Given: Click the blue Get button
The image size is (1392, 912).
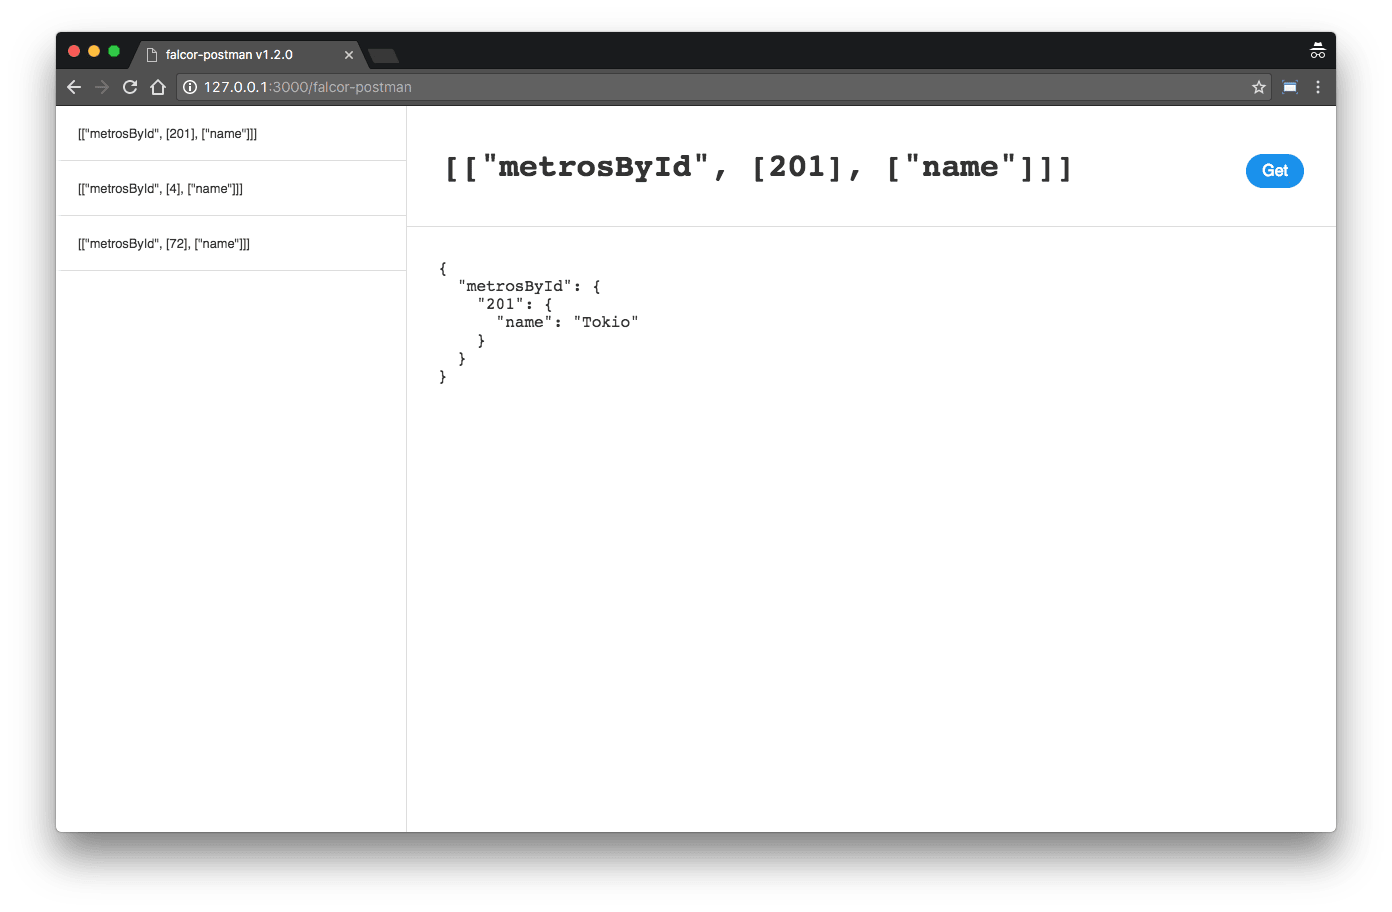Looking at the screenshot, I should [1275, 171].
